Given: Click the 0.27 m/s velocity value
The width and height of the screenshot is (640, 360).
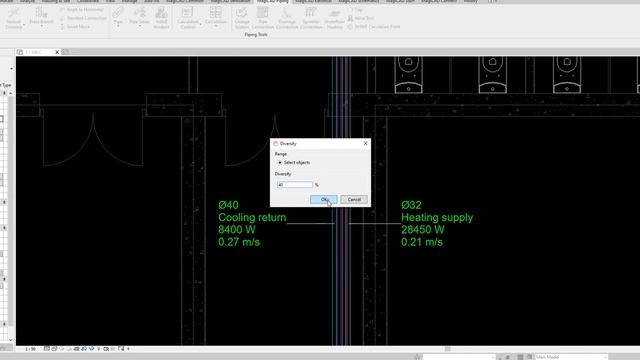Looking at the screenshot, I should coord(239,242).
